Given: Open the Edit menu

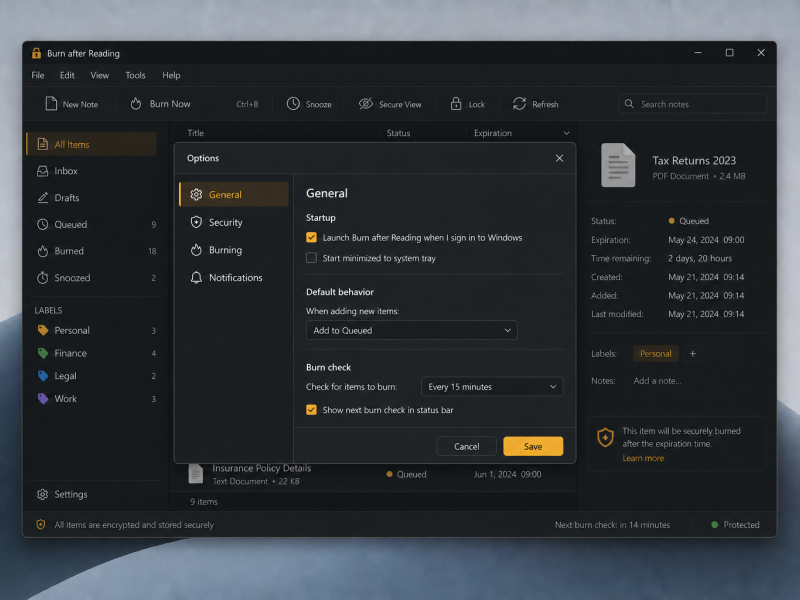Looking at the screenshot, I should pyautogui.click(x=67, y=75).
